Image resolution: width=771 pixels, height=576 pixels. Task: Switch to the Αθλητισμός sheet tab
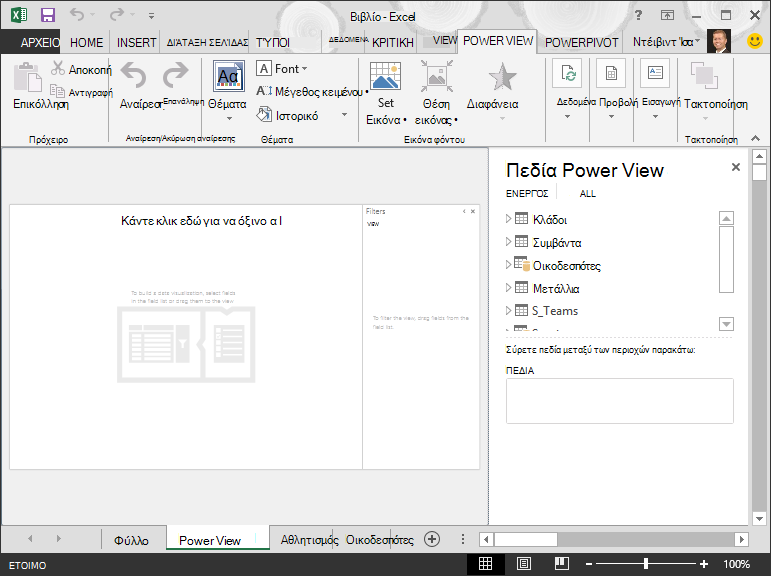(x=309, y=540)
